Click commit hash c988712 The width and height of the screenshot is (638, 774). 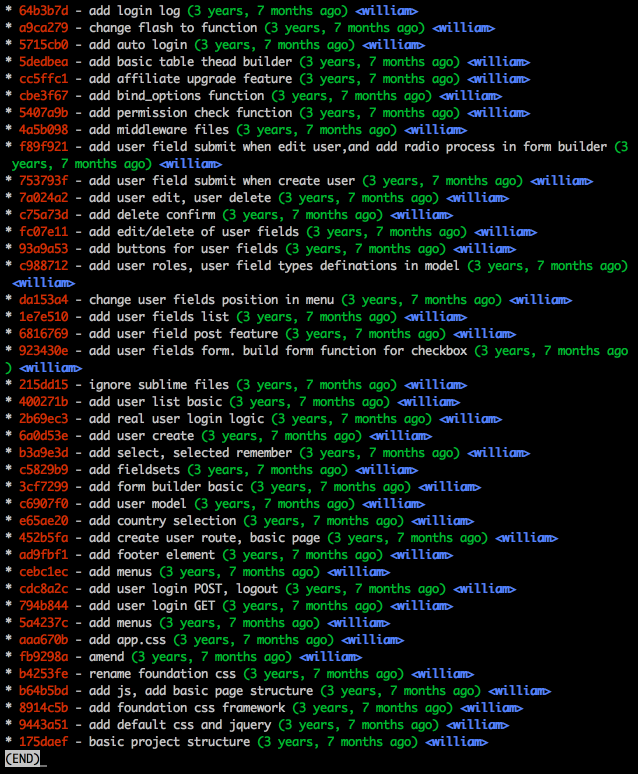pos(43,266)
